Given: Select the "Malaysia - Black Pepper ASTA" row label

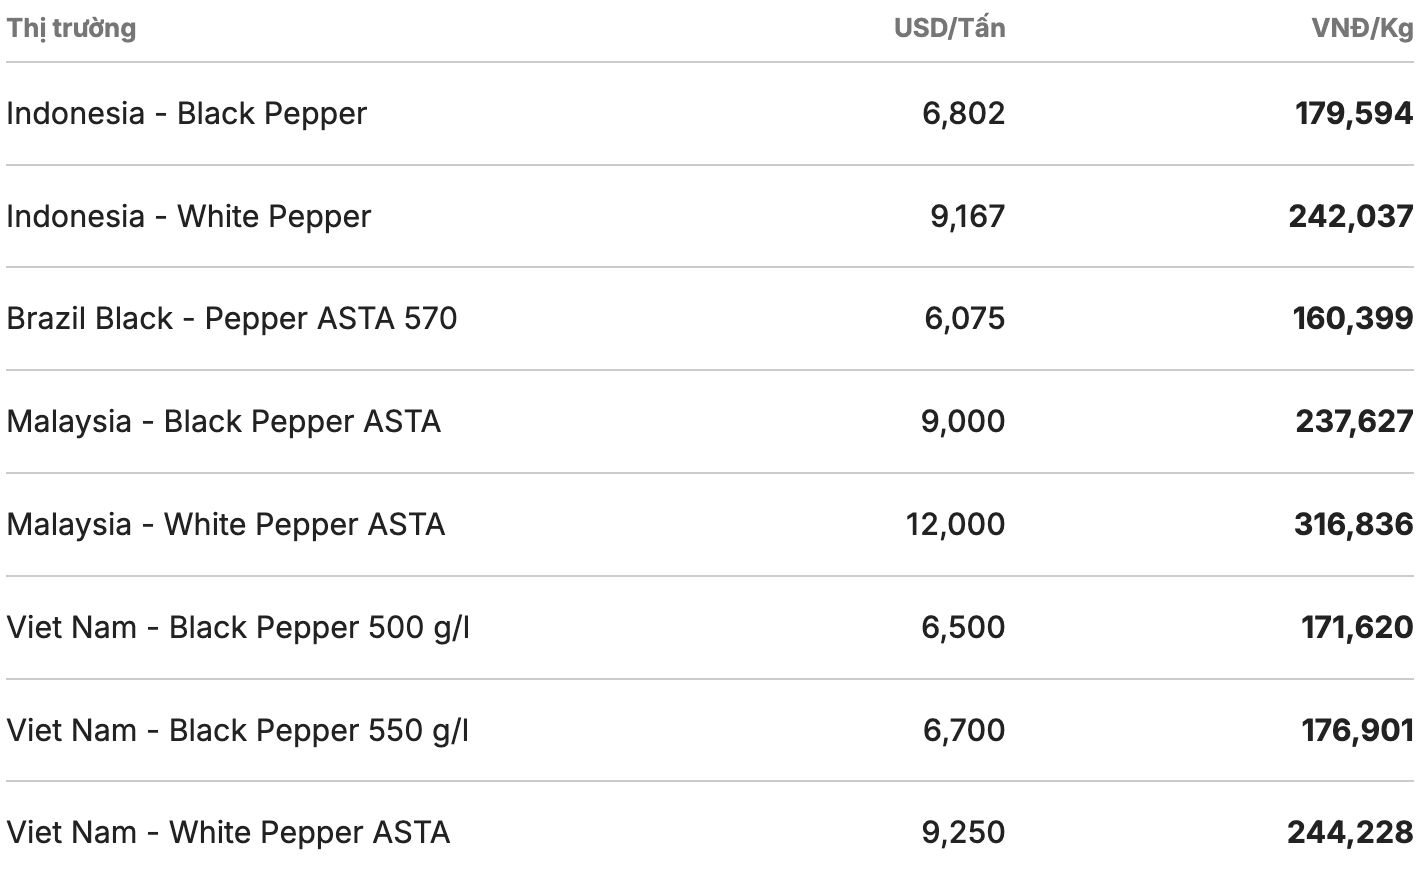Looking at the screenshot, I should [x=223, y=421].
